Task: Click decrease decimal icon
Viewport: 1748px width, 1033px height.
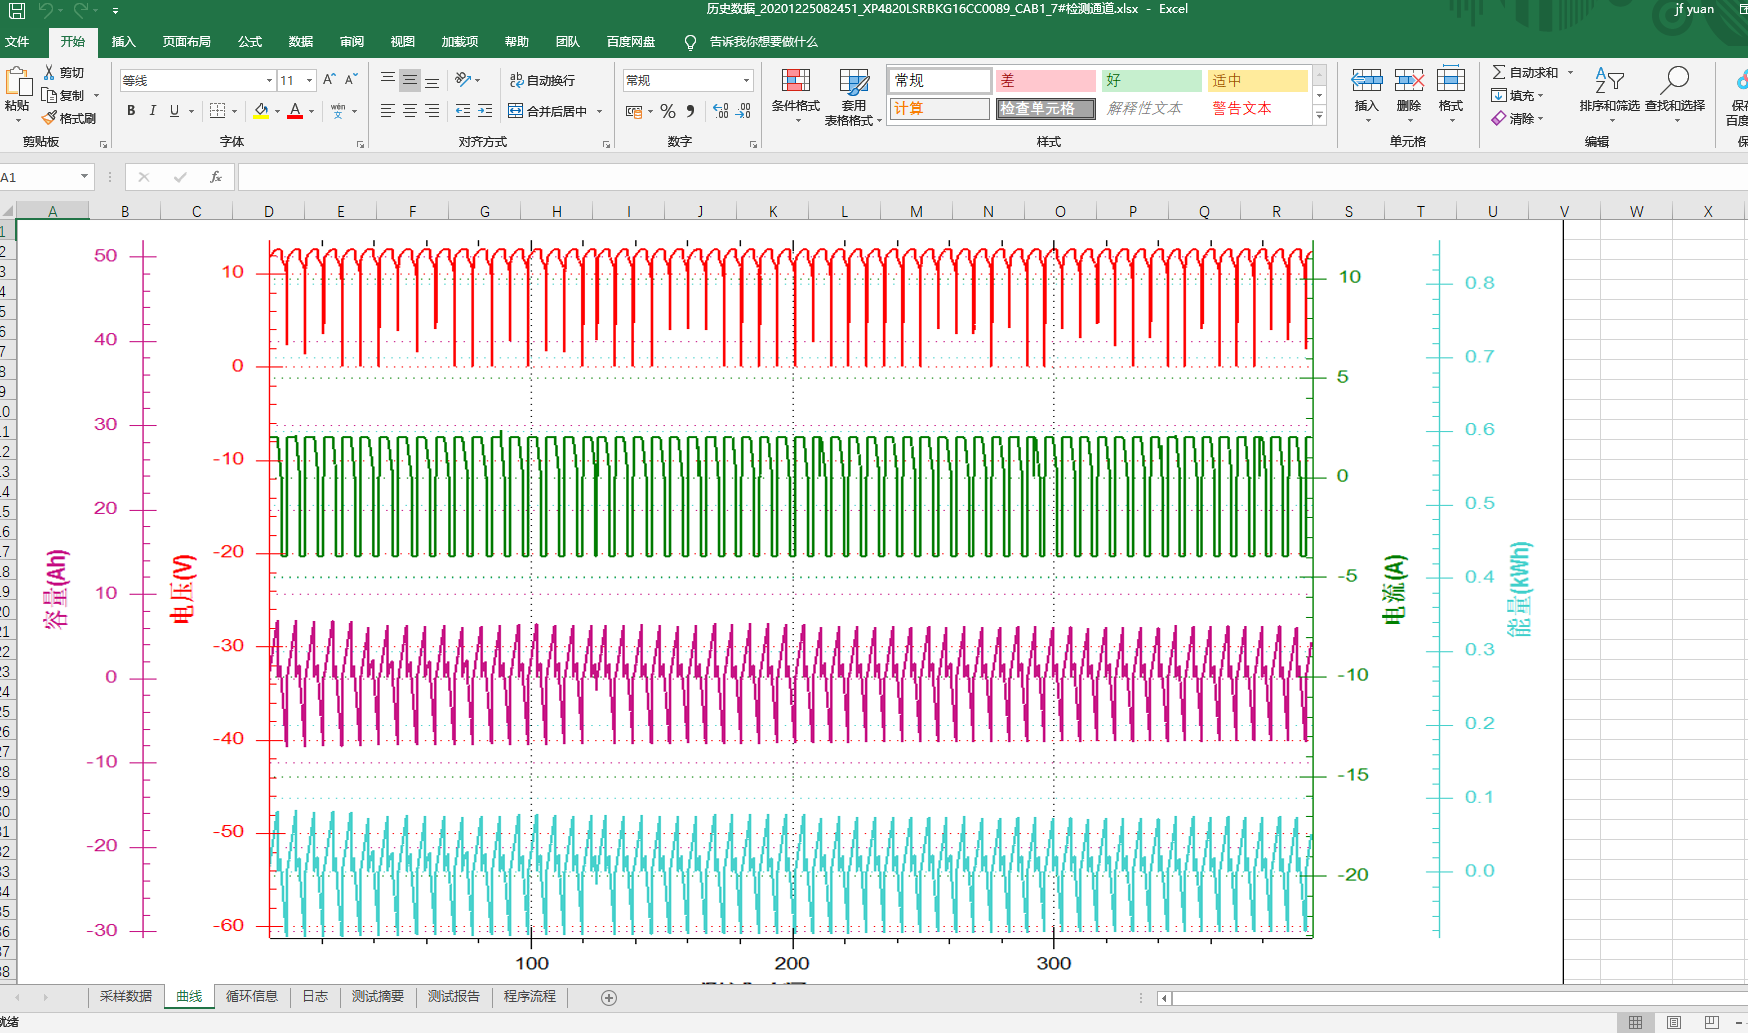Action: coord(743,111)
